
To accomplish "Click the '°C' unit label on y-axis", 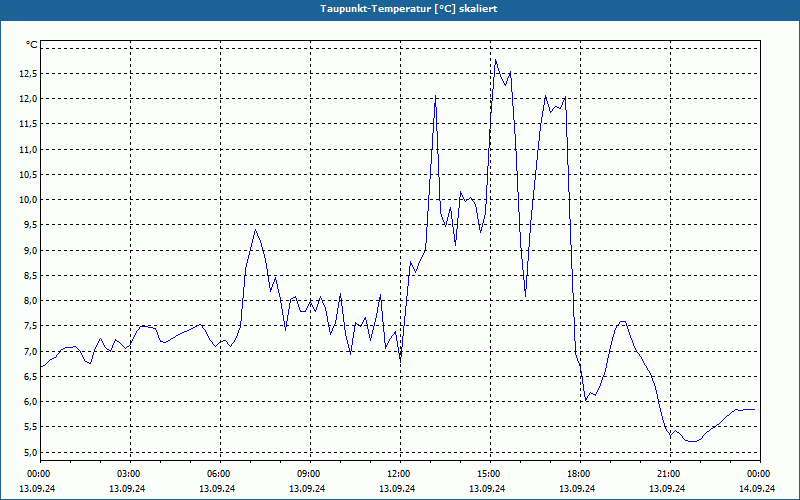I will 32,45.
